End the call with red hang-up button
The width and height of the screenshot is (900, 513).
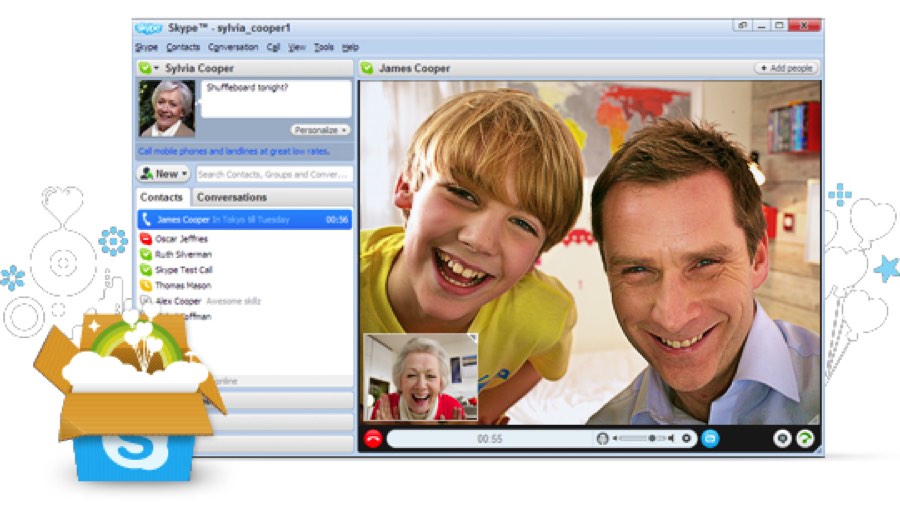(x=373, y=439)
